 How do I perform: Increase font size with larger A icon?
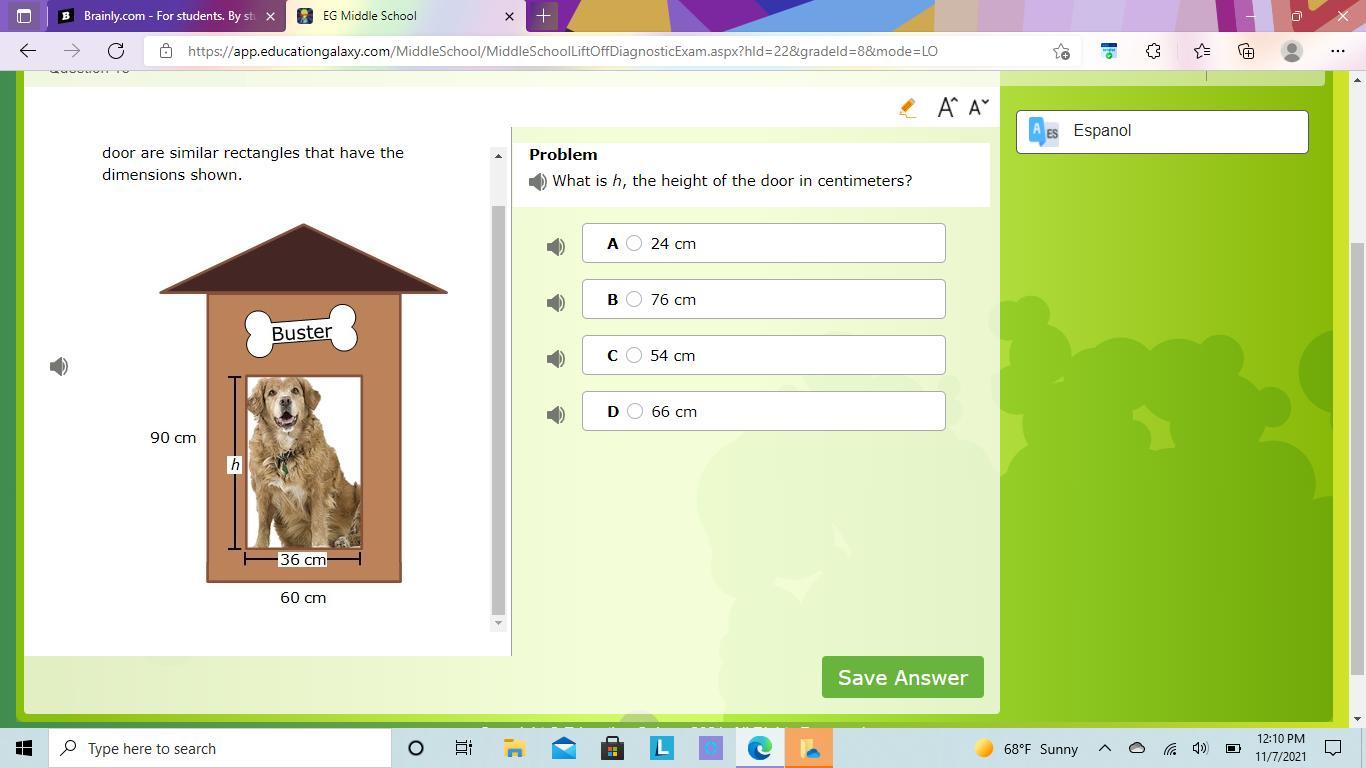tap(946, 108)
